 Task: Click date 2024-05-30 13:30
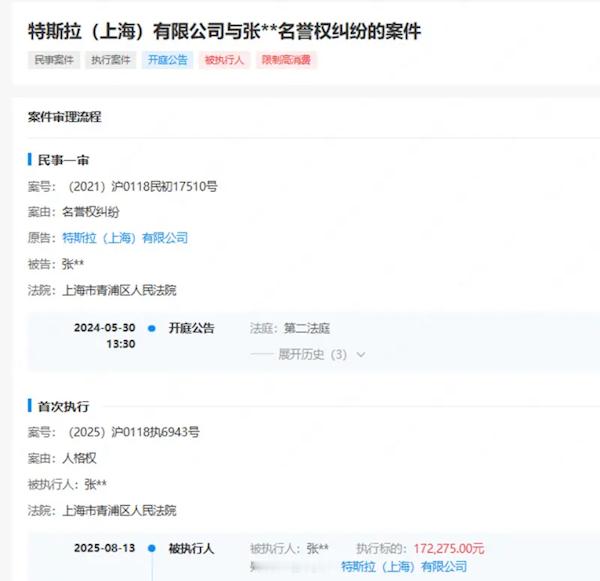(104, 336)
